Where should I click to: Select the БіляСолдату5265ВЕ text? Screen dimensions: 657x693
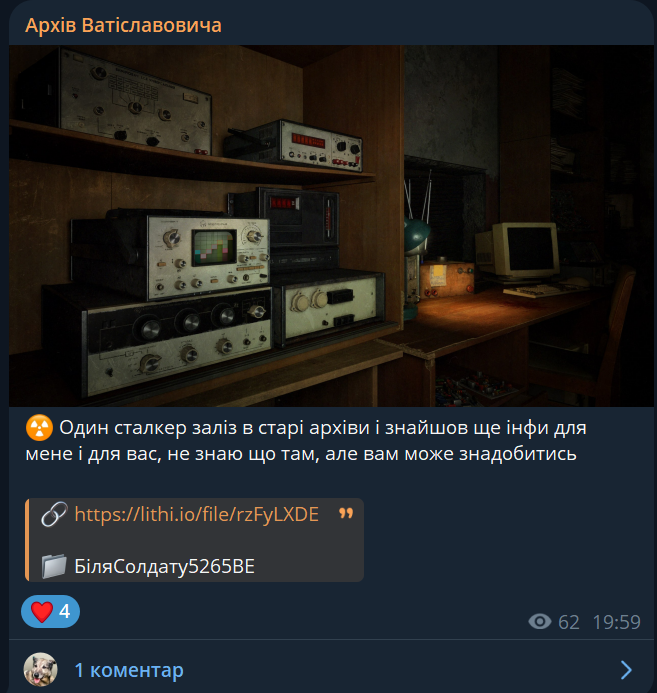click(x=164, y=567)
